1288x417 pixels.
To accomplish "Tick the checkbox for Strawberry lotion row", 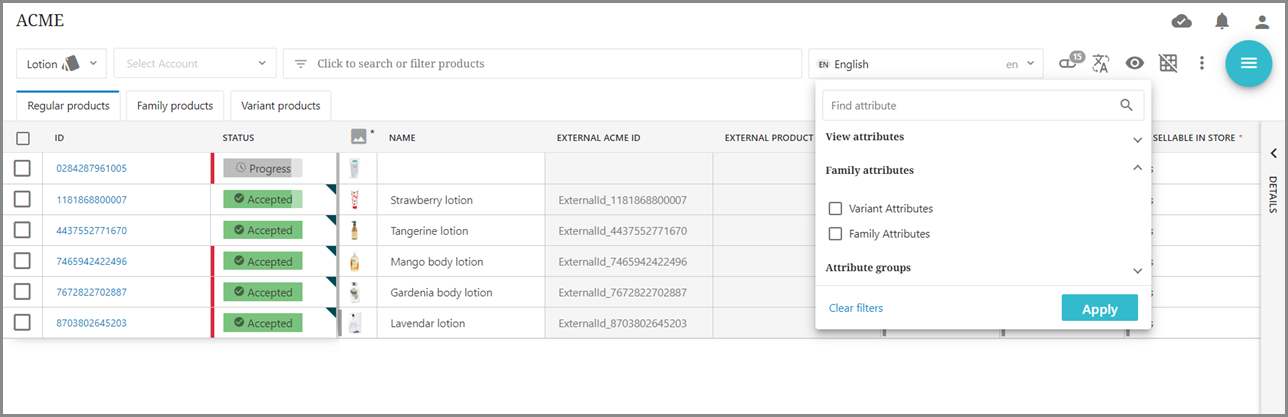I will pyautogui.click(x=23, y=200).
